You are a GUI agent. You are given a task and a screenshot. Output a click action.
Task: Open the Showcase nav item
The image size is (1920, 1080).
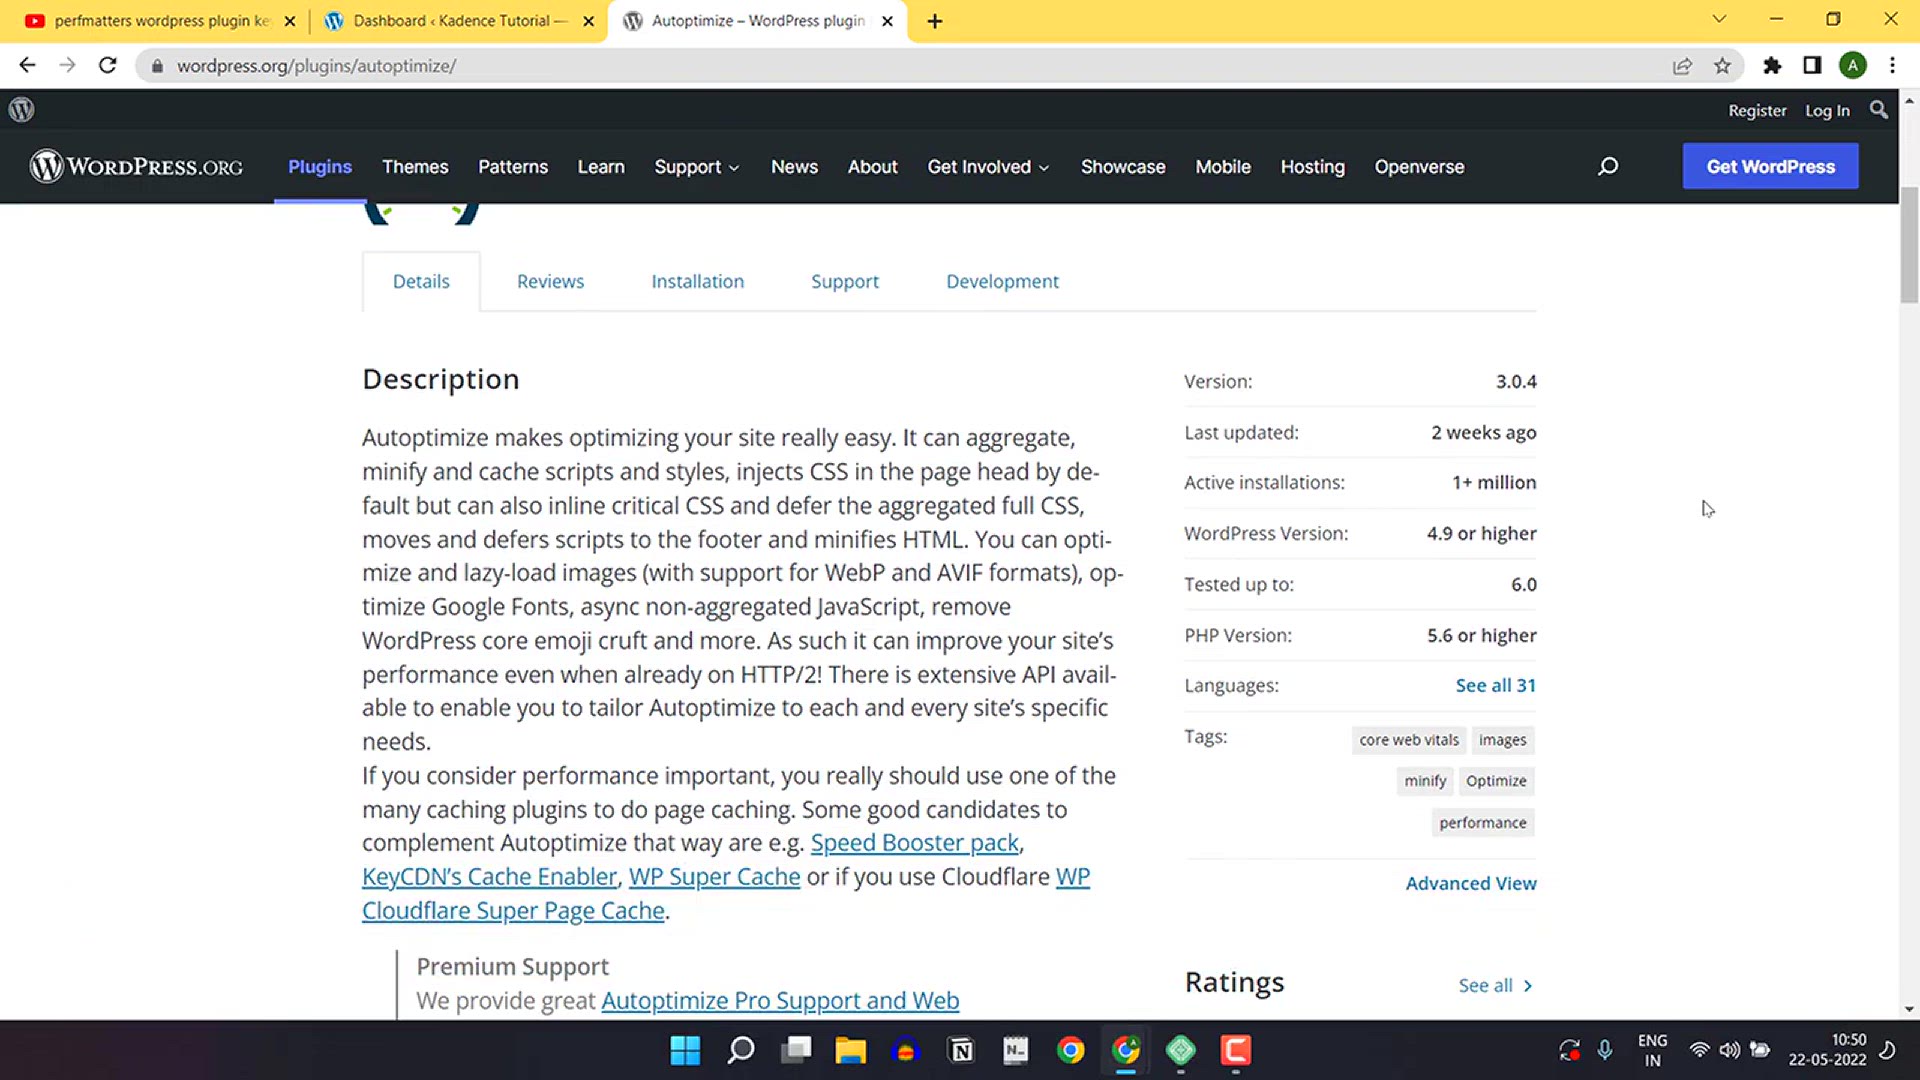[1123, 167]
